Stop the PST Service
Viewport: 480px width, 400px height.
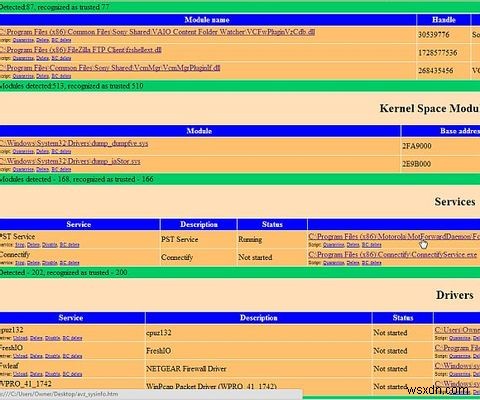(x=20, y=245)
